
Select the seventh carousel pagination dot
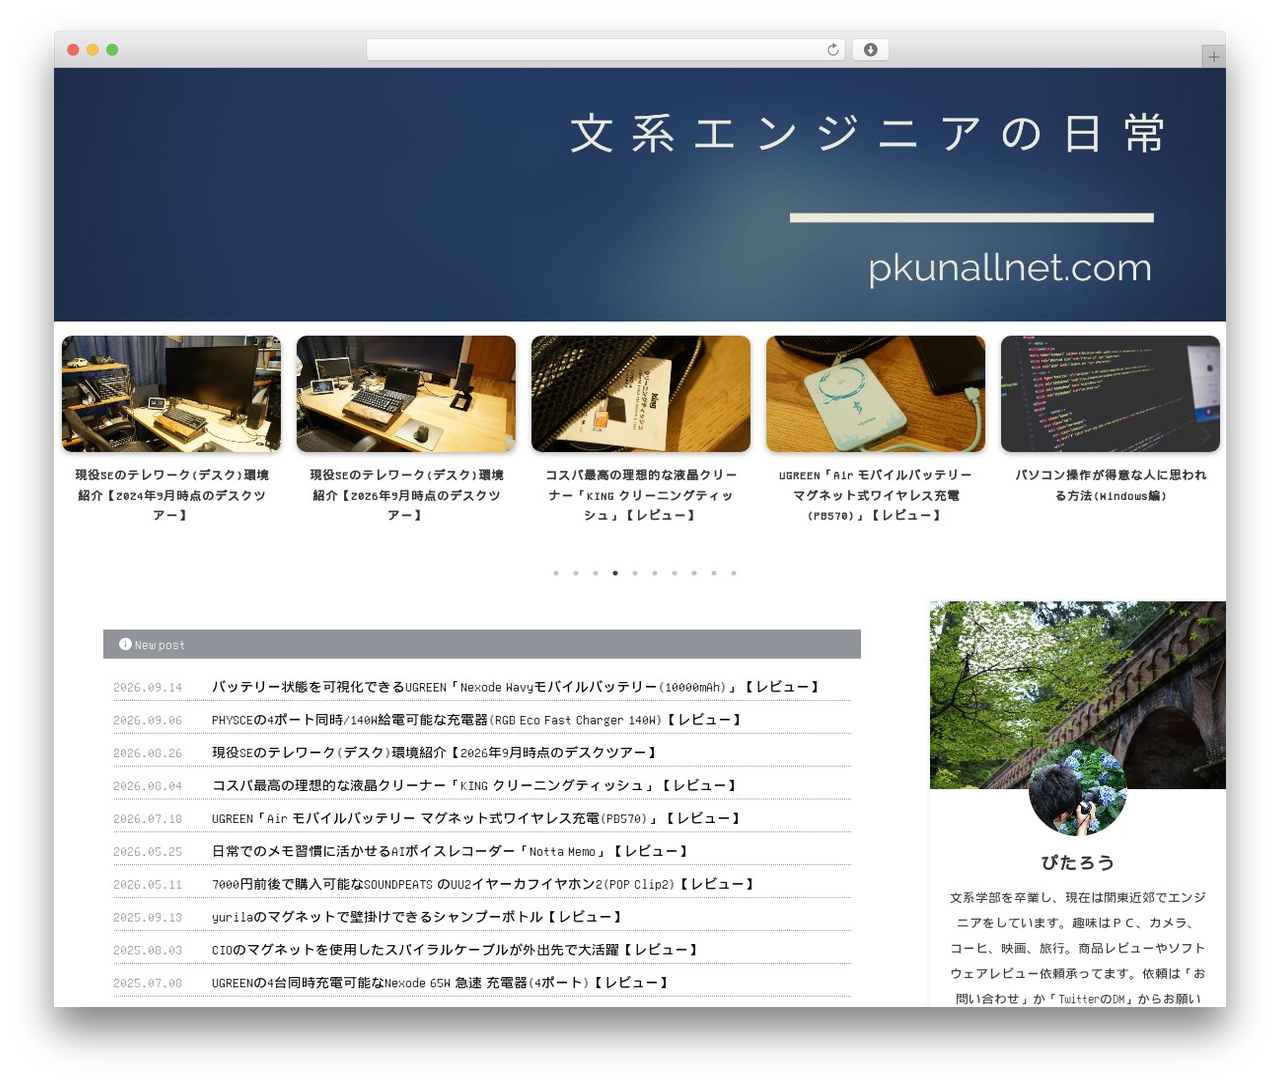(x=674, y=573)
